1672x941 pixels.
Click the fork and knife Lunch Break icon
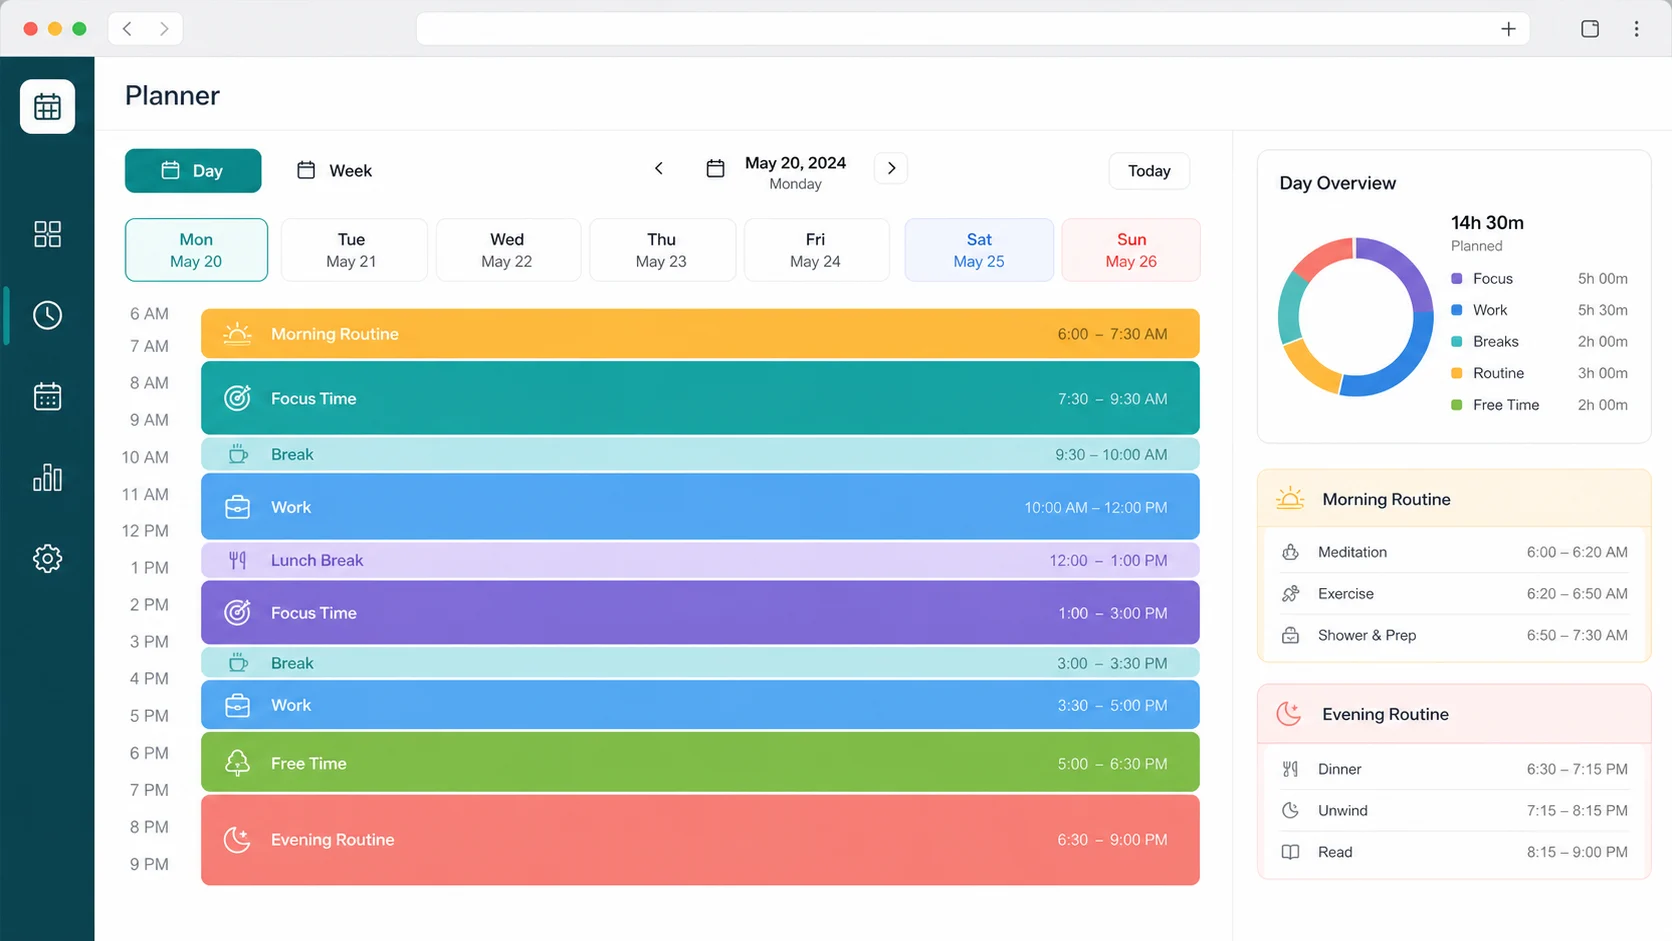tap(237, 560)
